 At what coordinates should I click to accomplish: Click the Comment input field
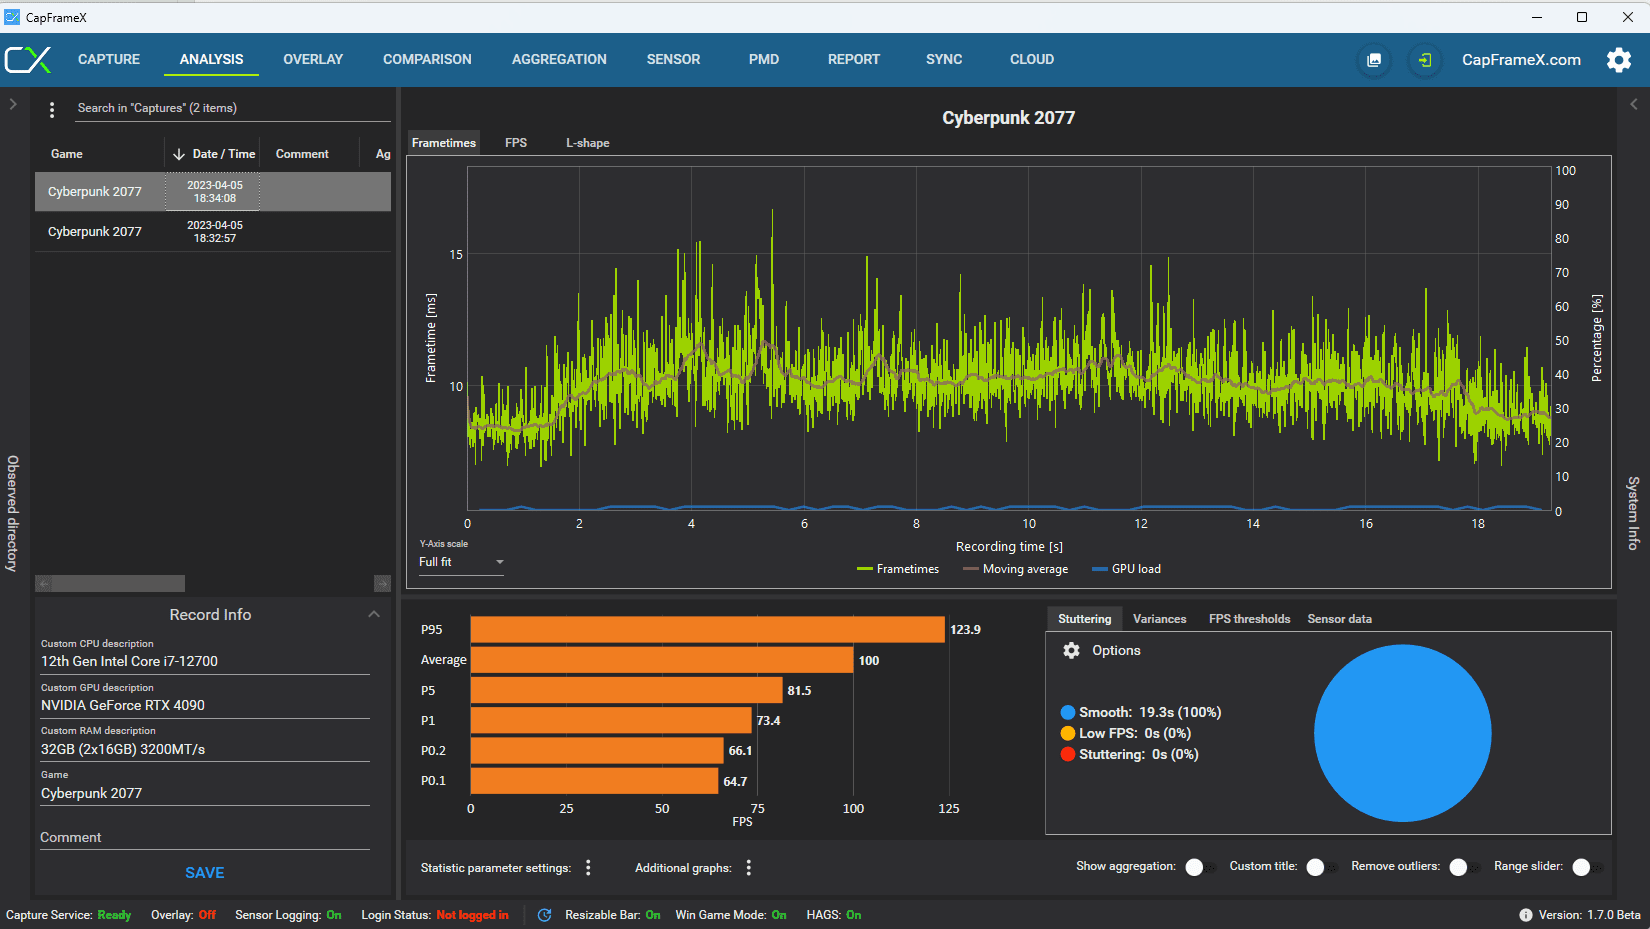pos(204,838)
